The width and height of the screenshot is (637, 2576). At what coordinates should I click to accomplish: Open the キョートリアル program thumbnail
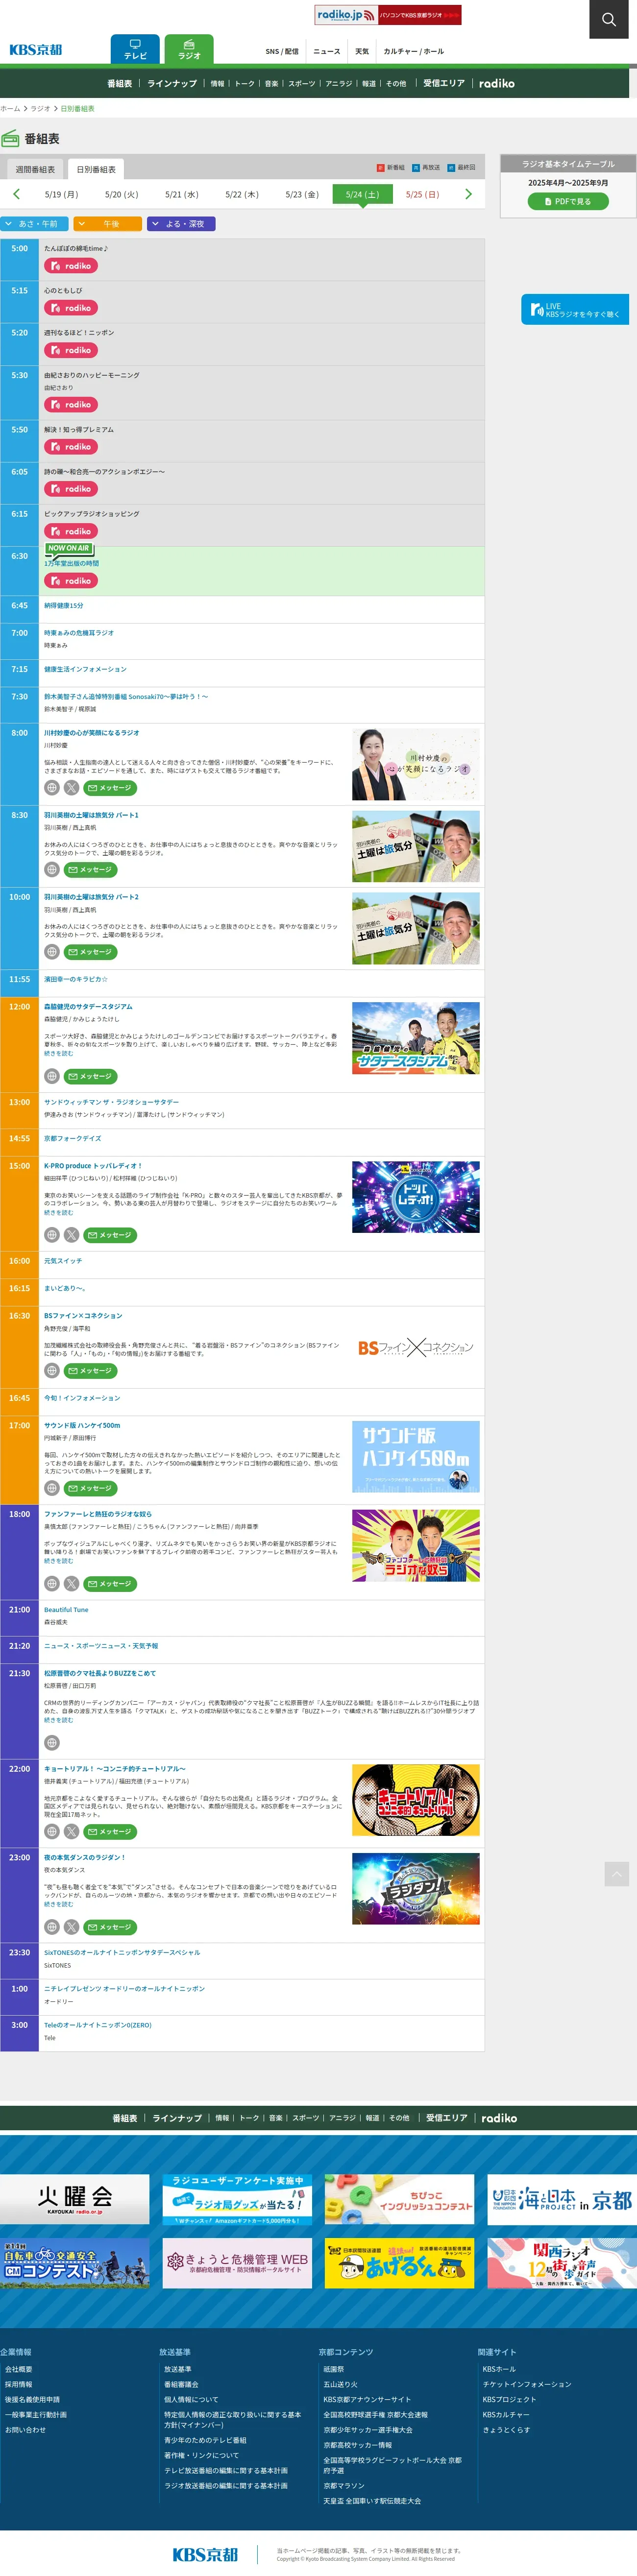coord(415,1800)
